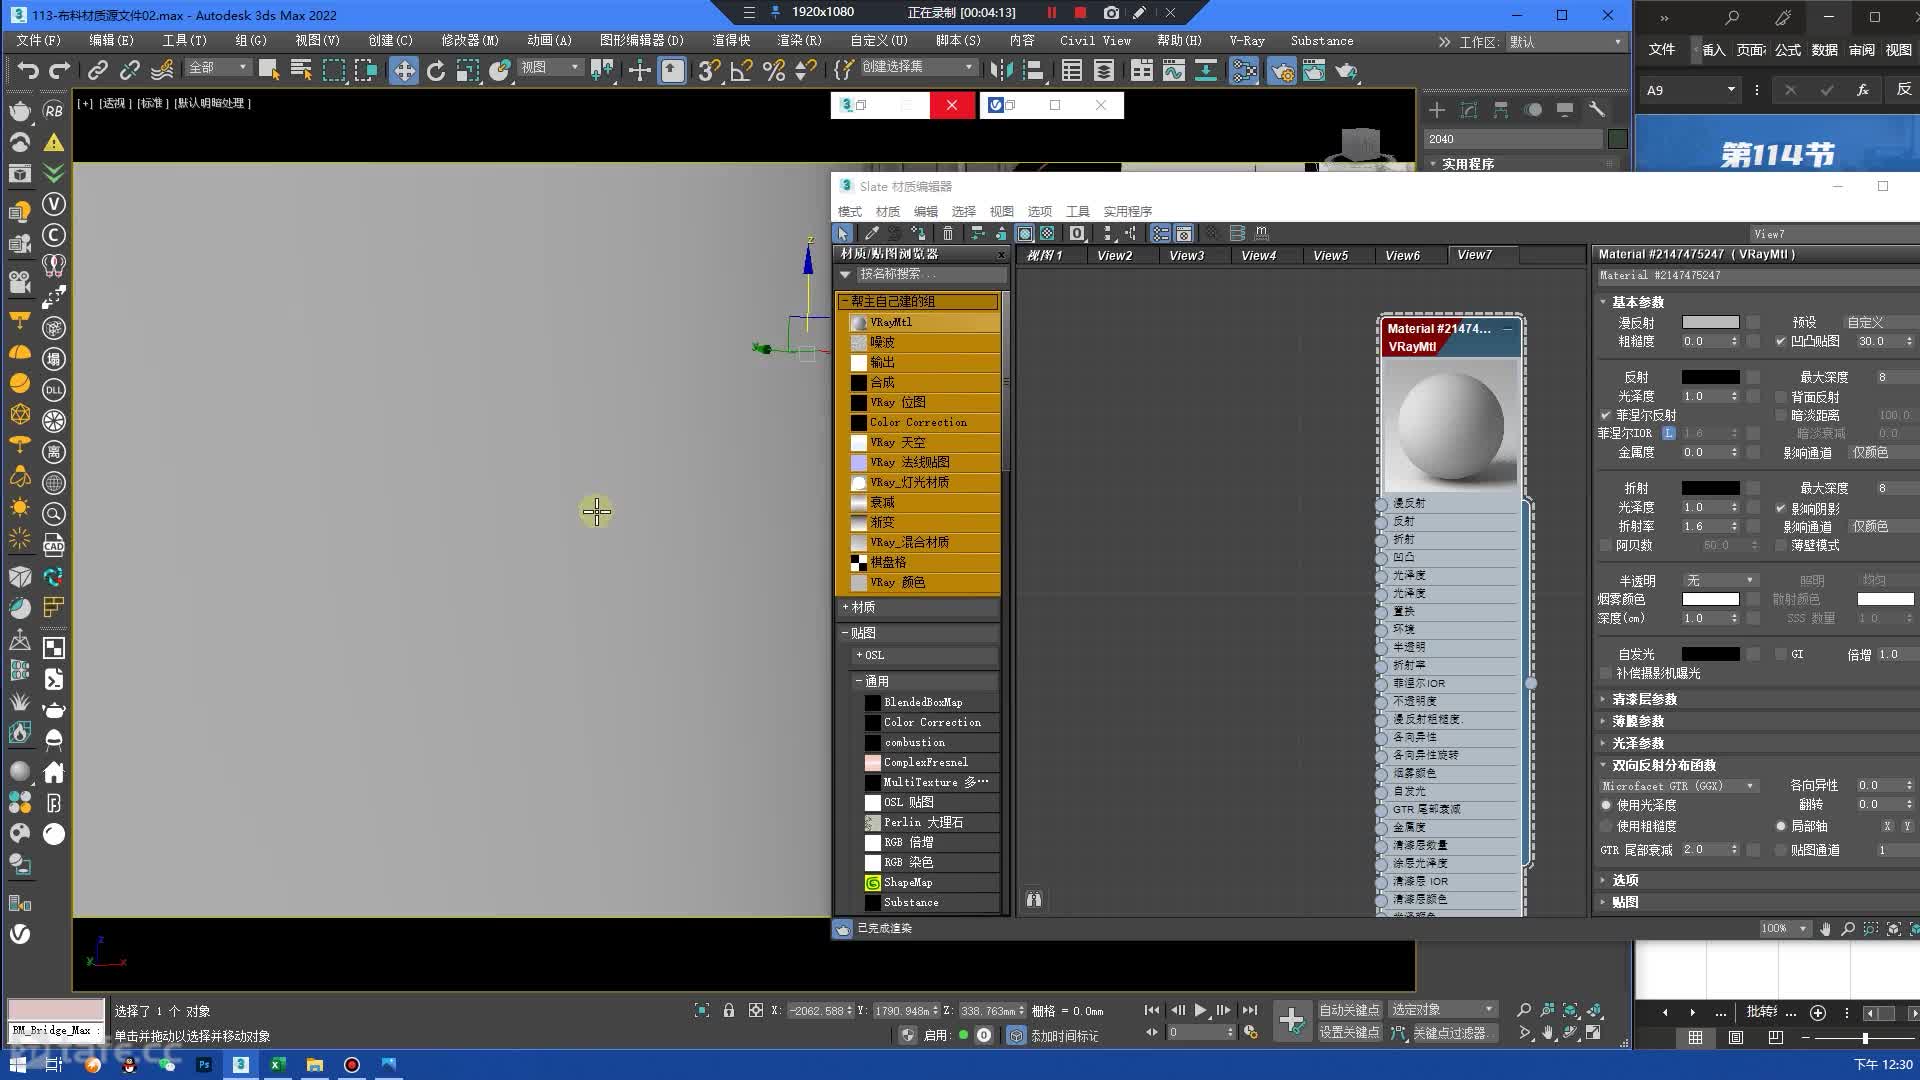Expand the 清漆层参数 rollout
This screenshot has height=1080, width=1920.
tap(1644, 700)
